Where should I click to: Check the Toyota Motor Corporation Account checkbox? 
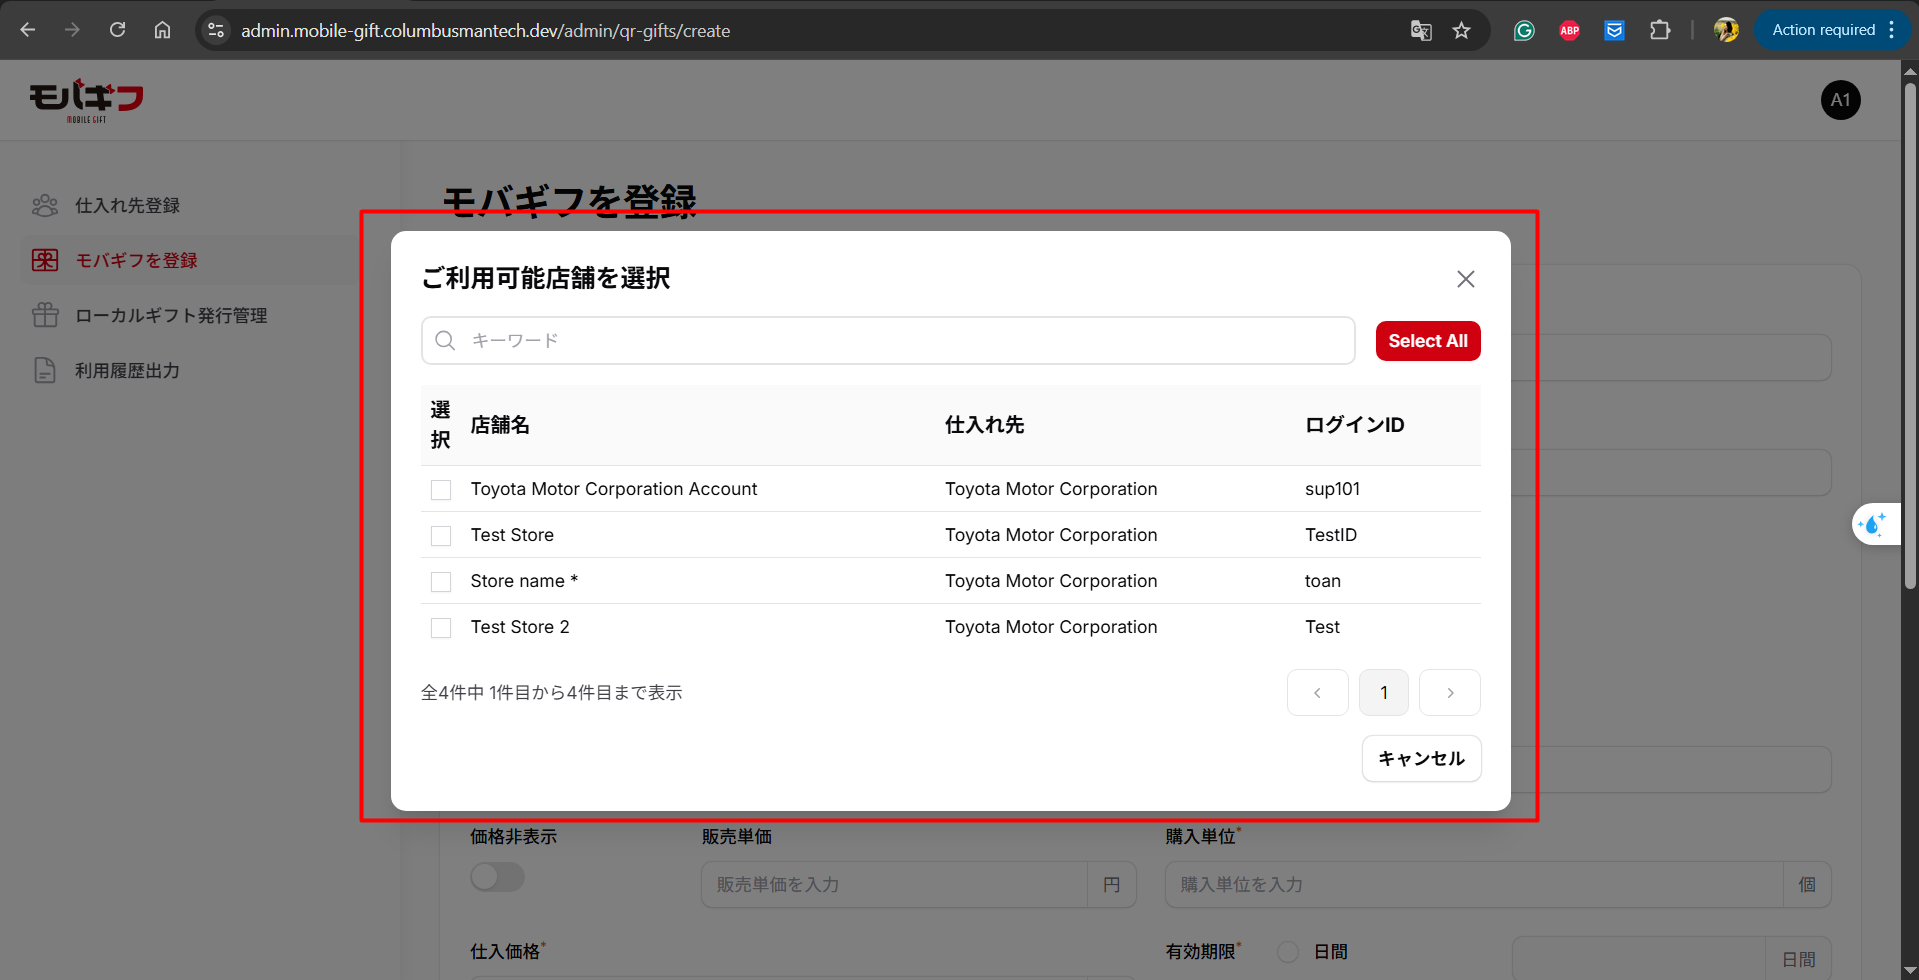[441, 490]
